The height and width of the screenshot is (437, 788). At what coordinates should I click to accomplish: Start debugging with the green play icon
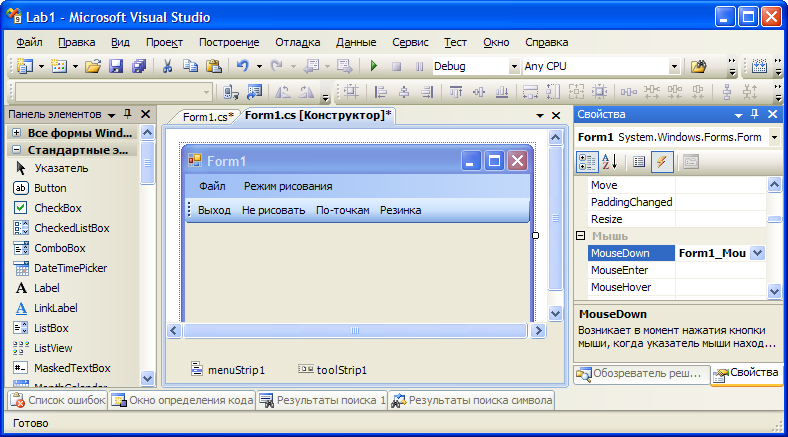coord(373,66)
